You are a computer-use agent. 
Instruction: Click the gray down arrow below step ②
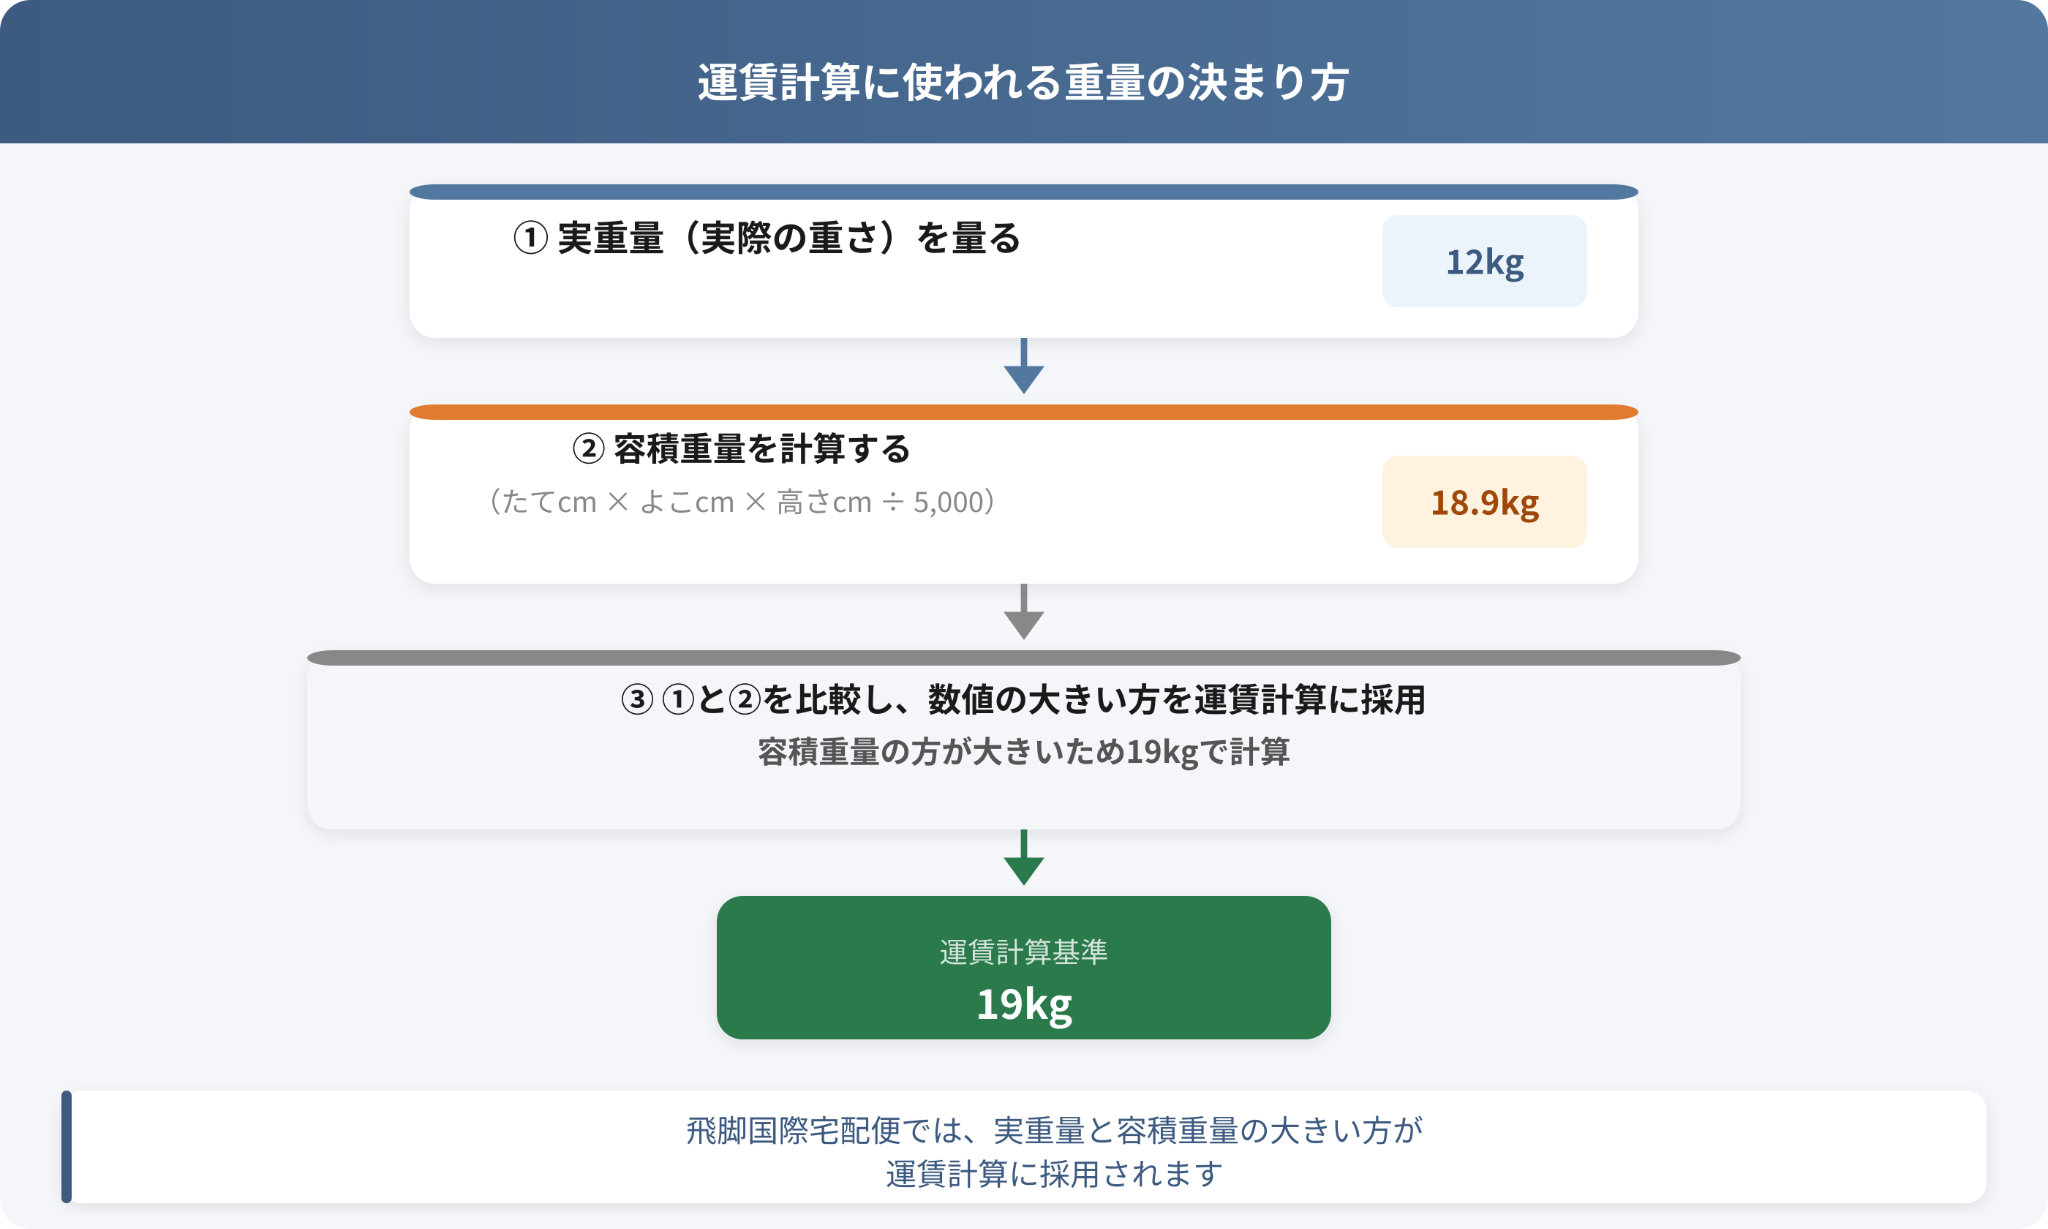coord(1023,612)
